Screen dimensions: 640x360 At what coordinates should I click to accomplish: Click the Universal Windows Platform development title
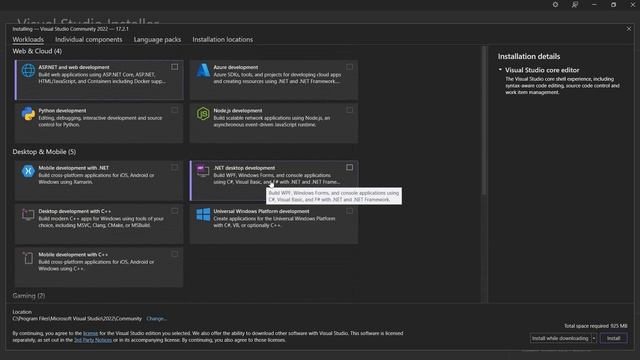261,211
